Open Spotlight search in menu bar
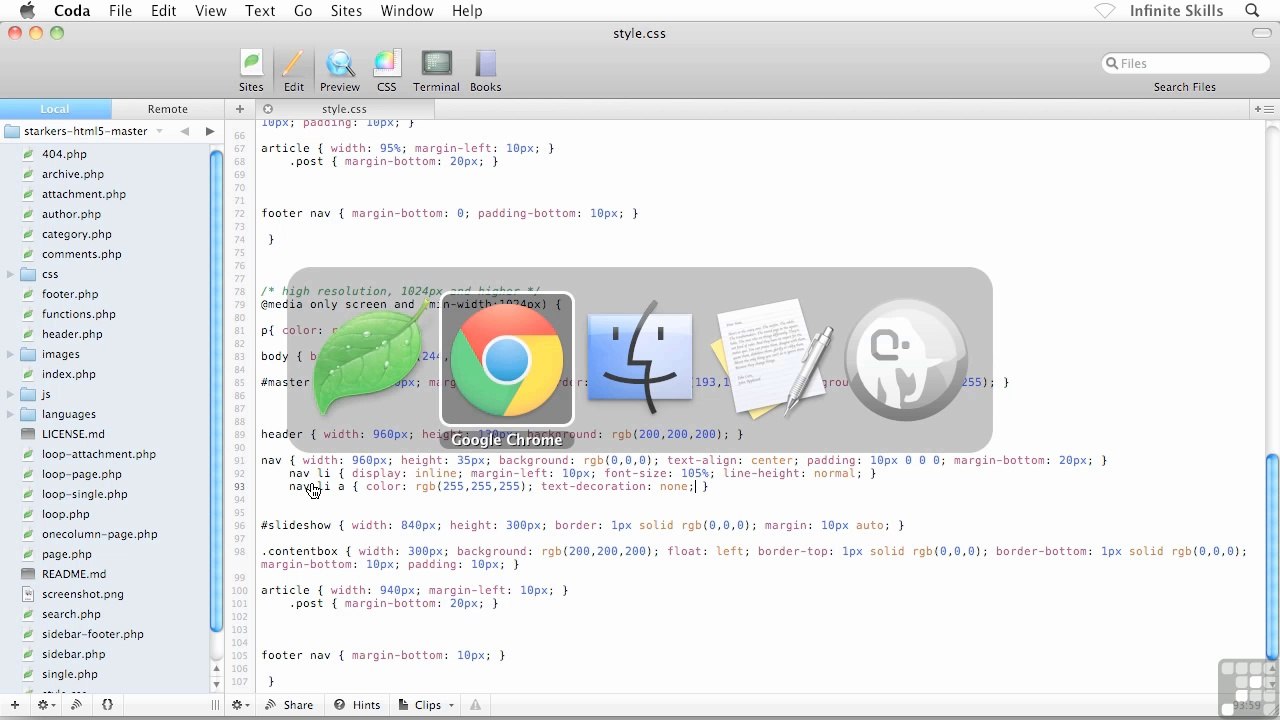The width and height of the screenshot is (1280, 720). (1252, 11)
